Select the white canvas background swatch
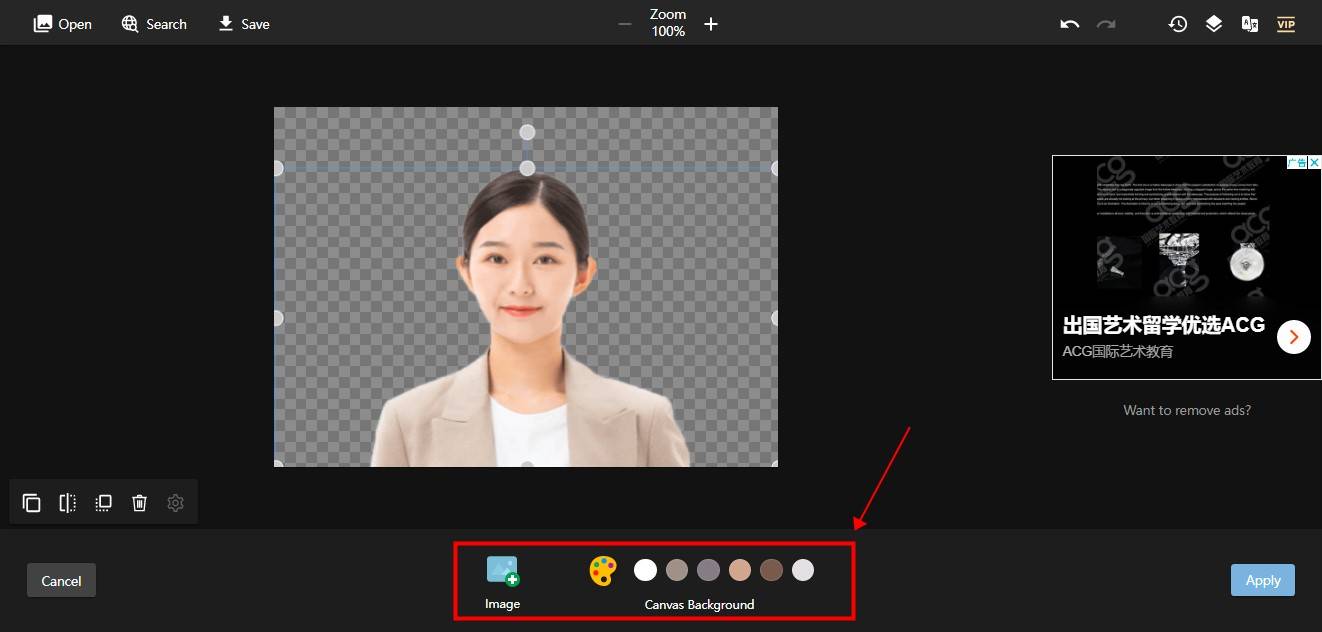 [645, 569]
